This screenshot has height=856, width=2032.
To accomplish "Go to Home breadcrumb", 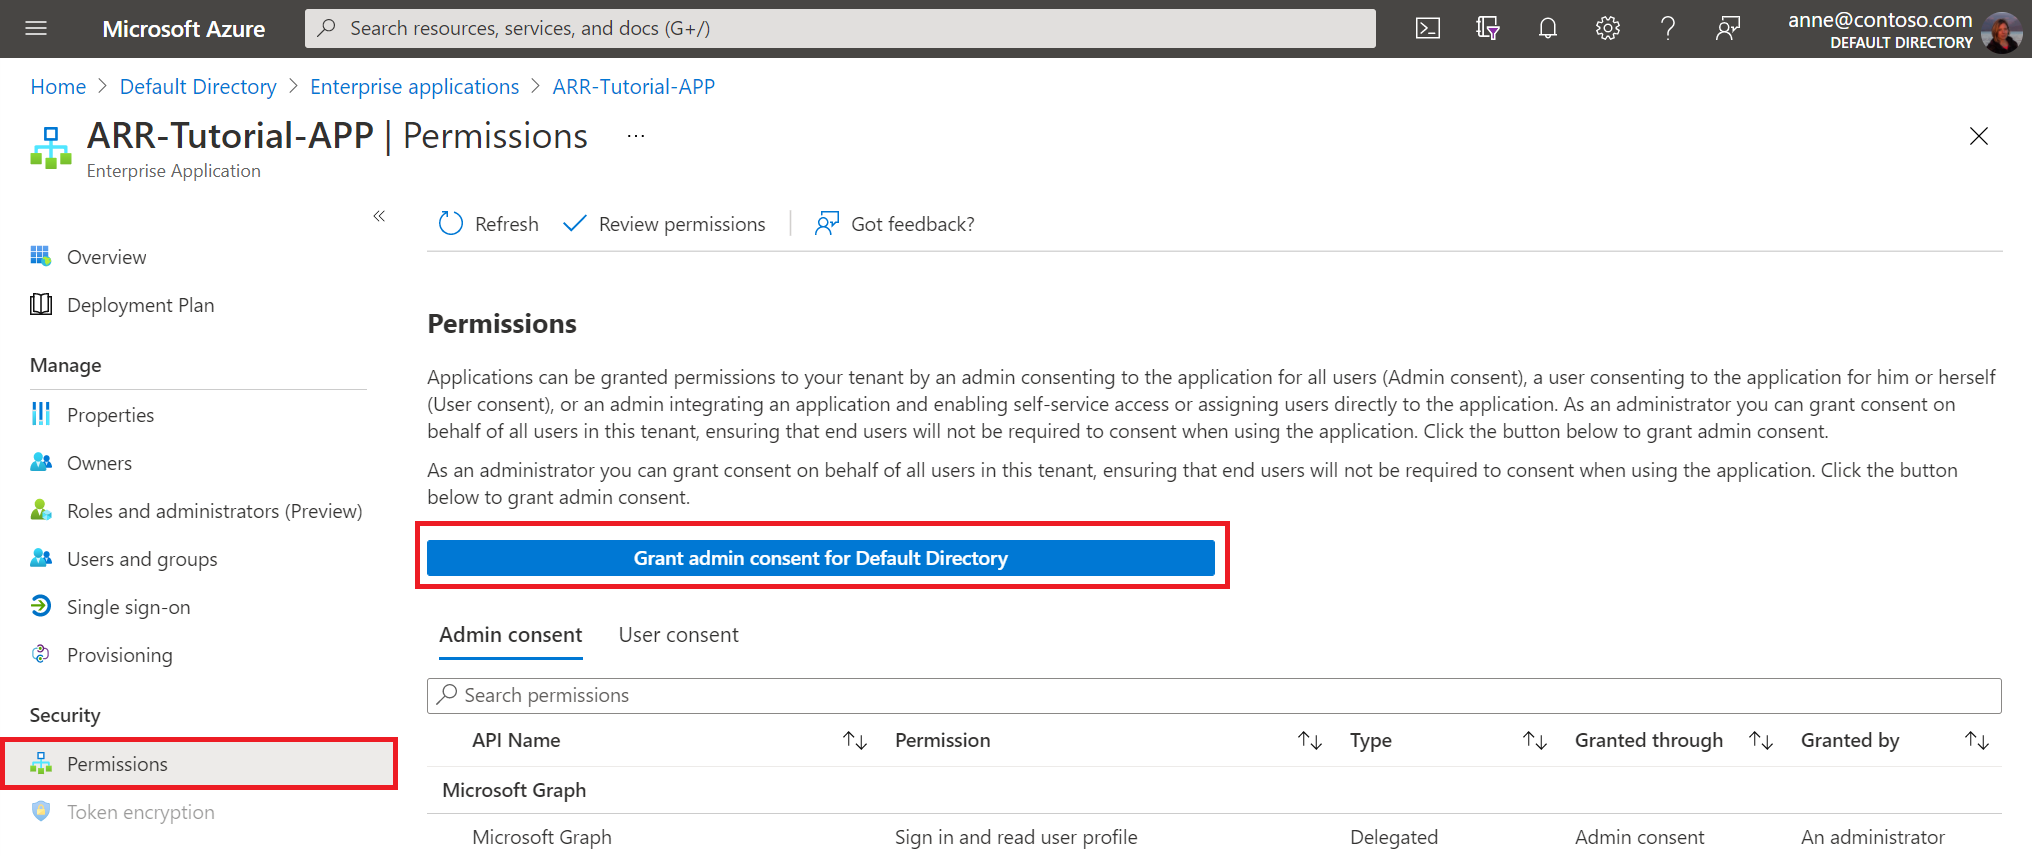I will [x=58, y=87].
